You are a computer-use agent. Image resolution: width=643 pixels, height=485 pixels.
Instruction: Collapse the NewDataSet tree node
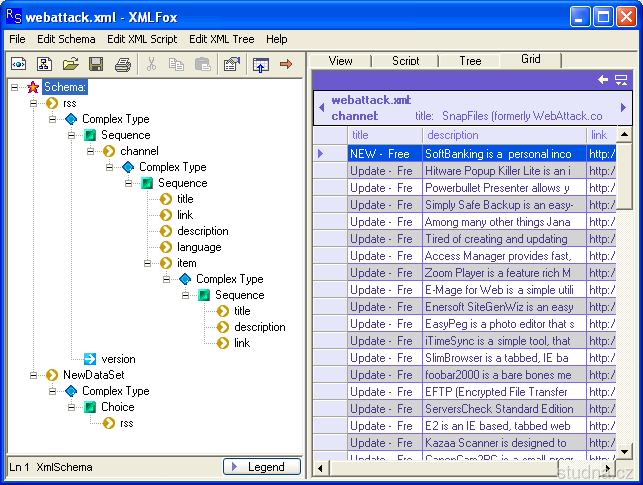pos(35,375)
